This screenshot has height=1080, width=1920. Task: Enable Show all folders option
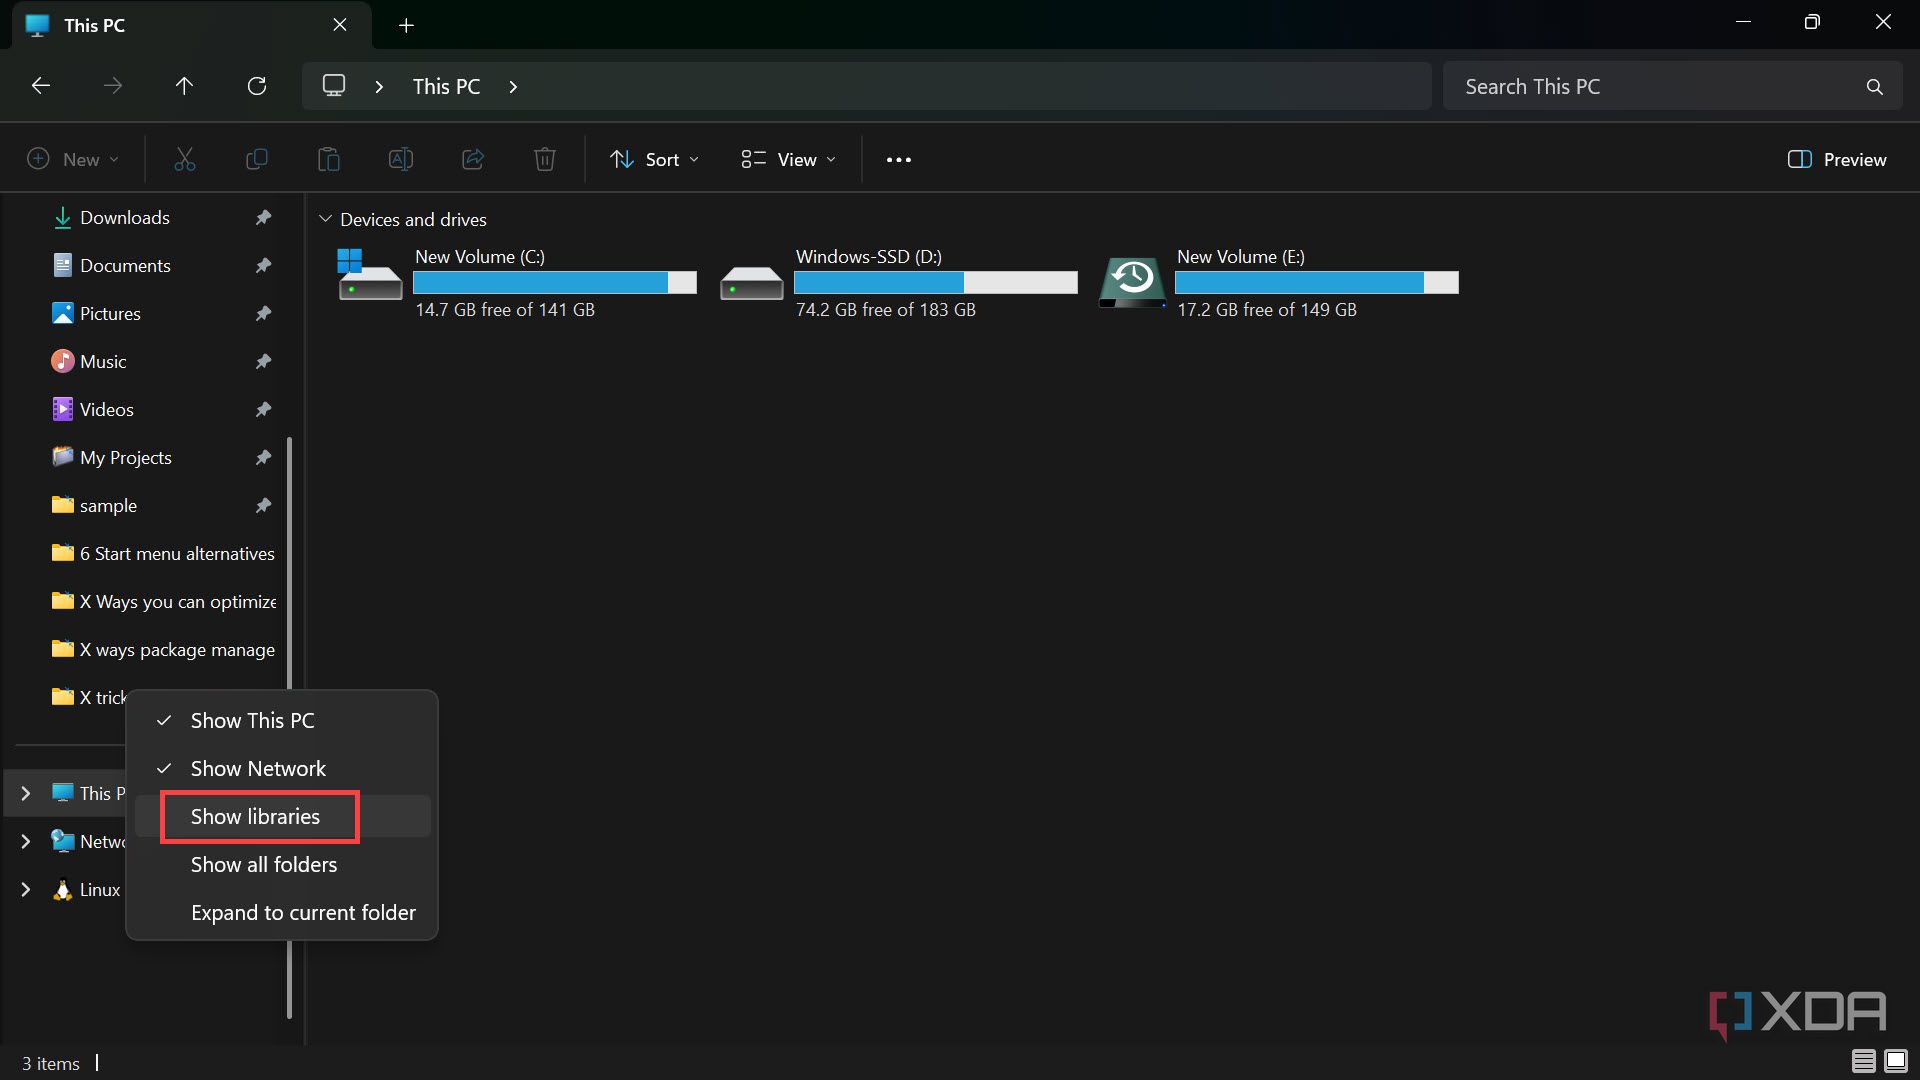(x=282, y=864)
